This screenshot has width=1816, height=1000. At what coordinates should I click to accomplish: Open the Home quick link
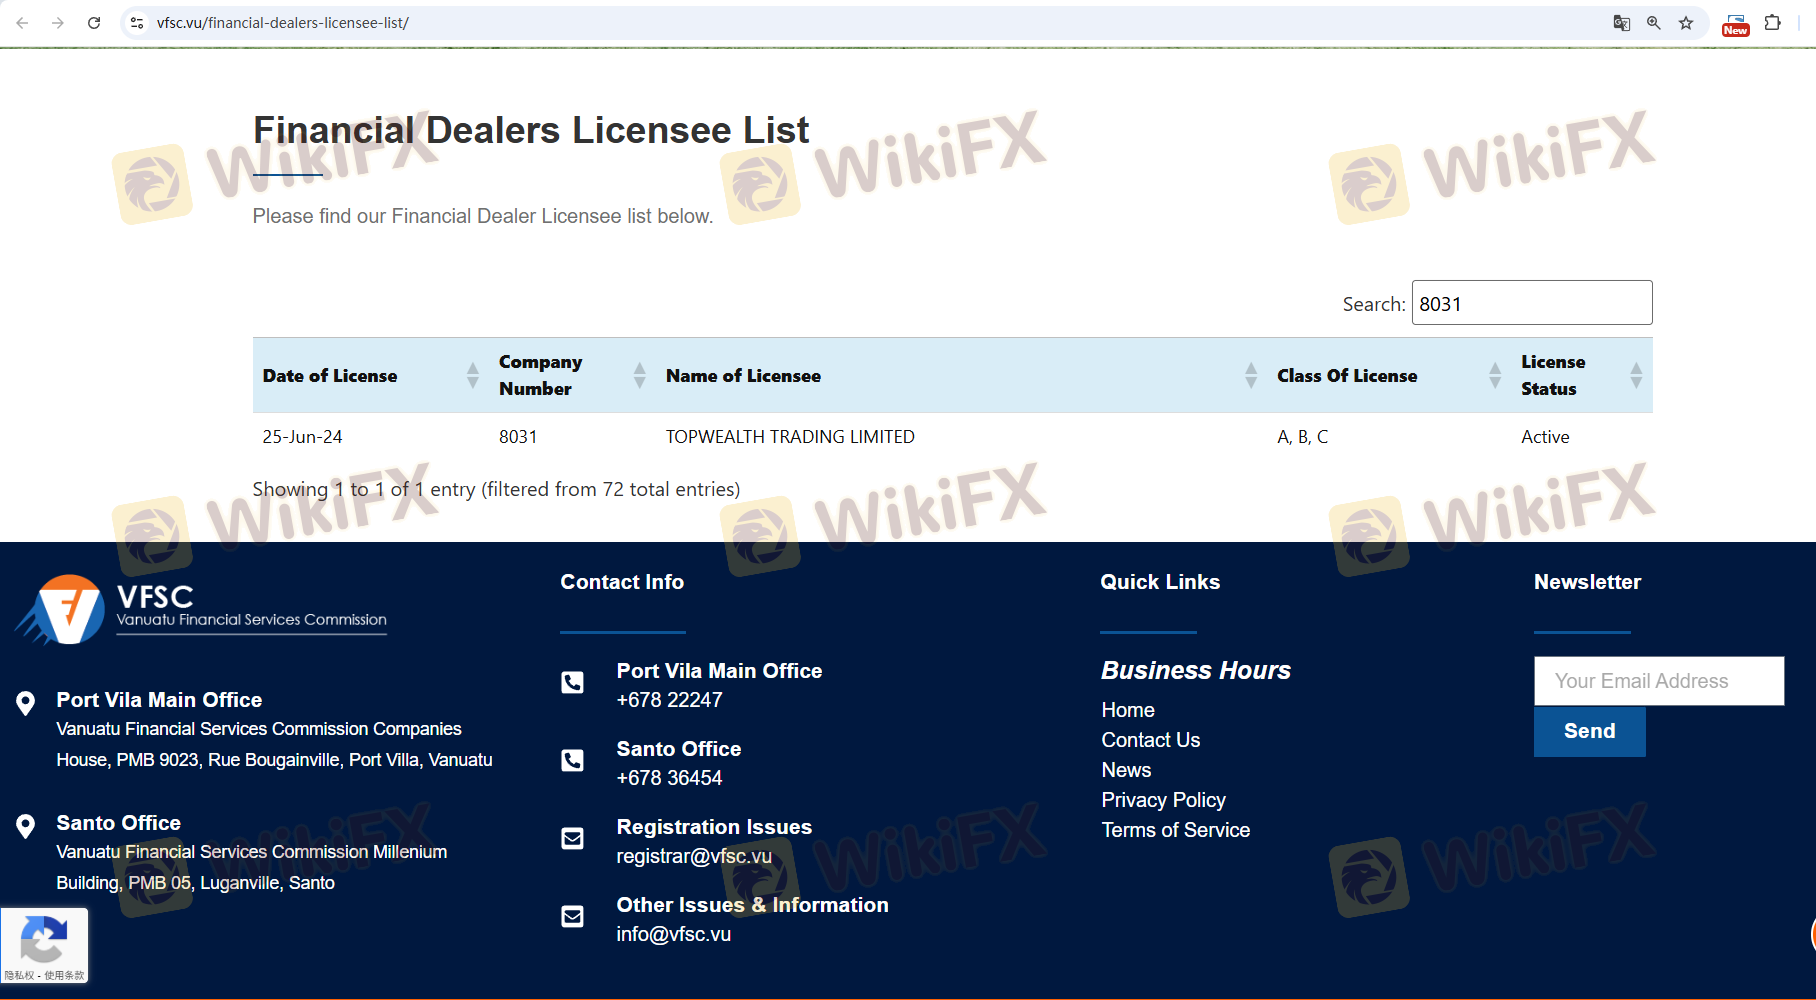point(1128,710)
